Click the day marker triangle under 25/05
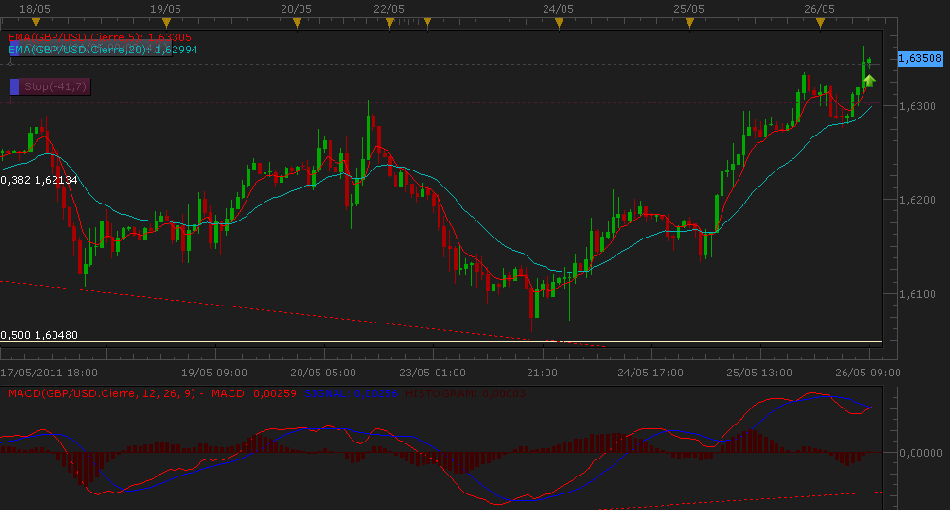Image resolution: width=950 pixels, height=510 pixels. [689, 21]
